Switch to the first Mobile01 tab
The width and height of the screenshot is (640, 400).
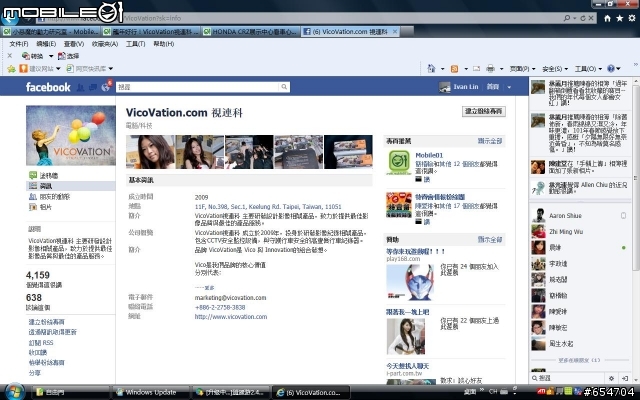[51, 31]
